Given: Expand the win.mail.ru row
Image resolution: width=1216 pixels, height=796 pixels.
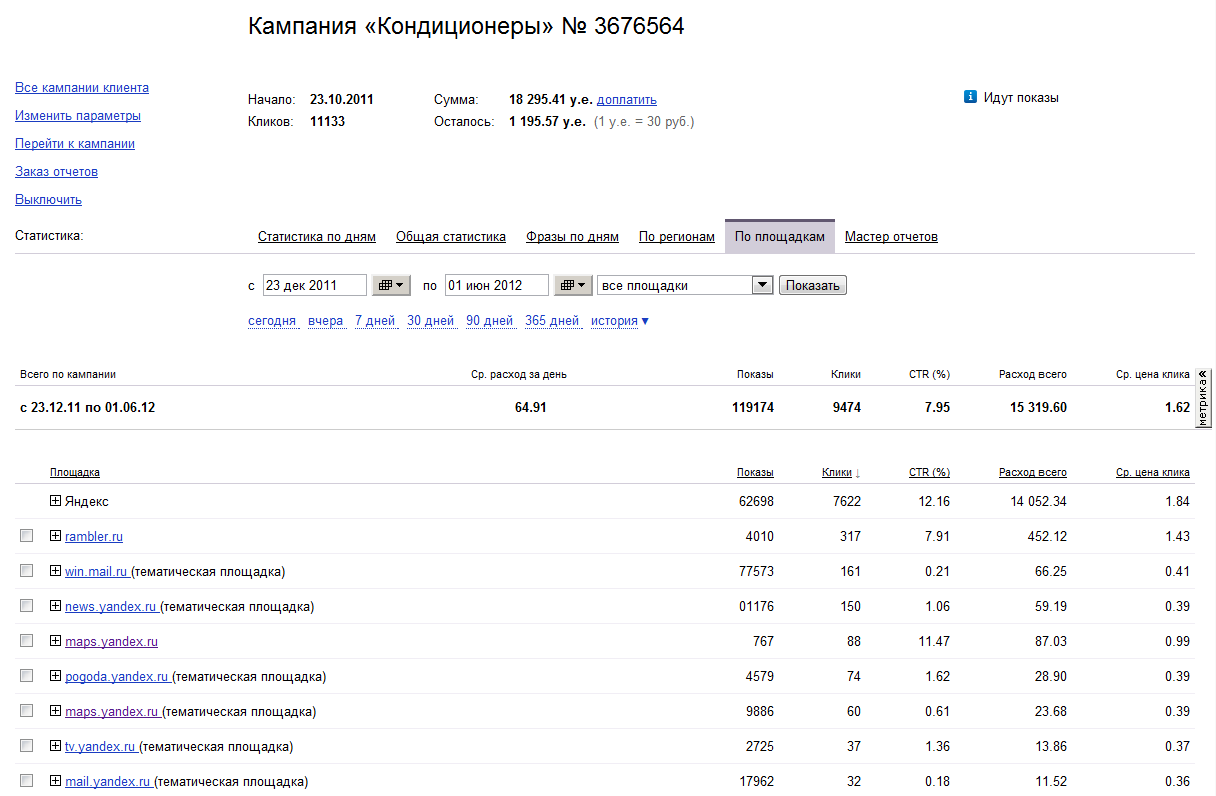Looking at the screenshot, I should 56,571.
